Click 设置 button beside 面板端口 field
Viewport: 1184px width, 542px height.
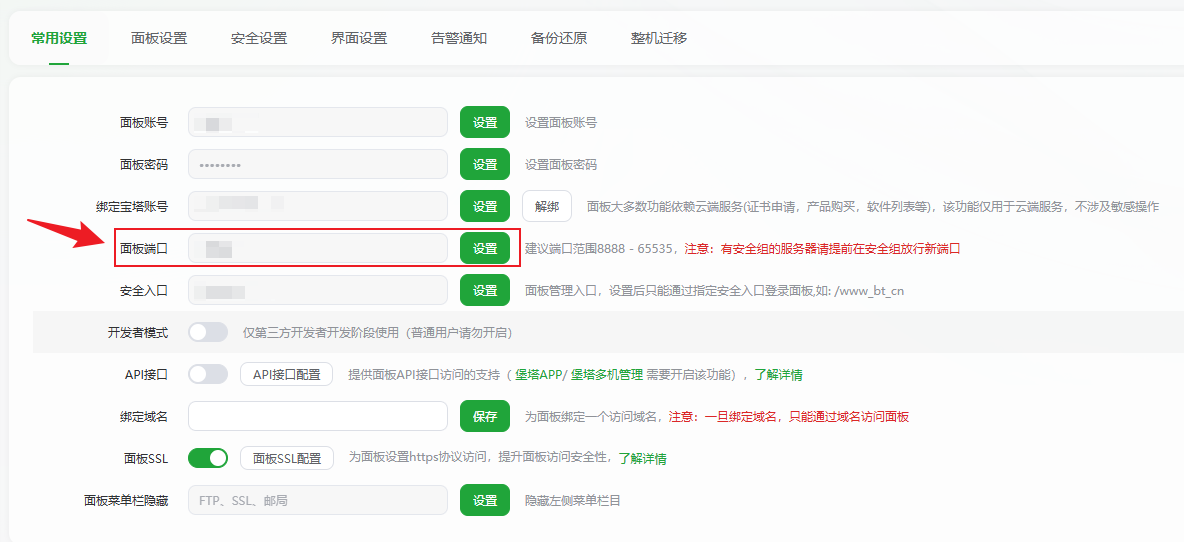[485, 248]
